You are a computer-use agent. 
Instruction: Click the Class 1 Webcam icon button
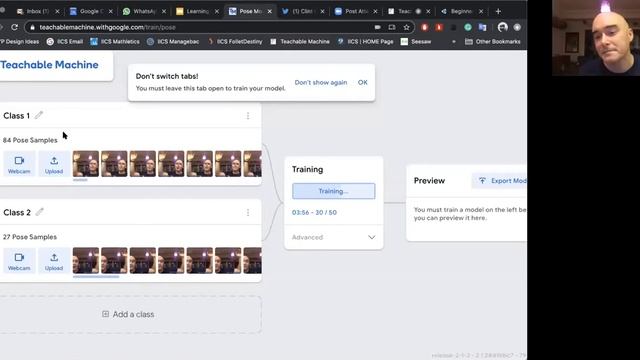coord(19,164)
